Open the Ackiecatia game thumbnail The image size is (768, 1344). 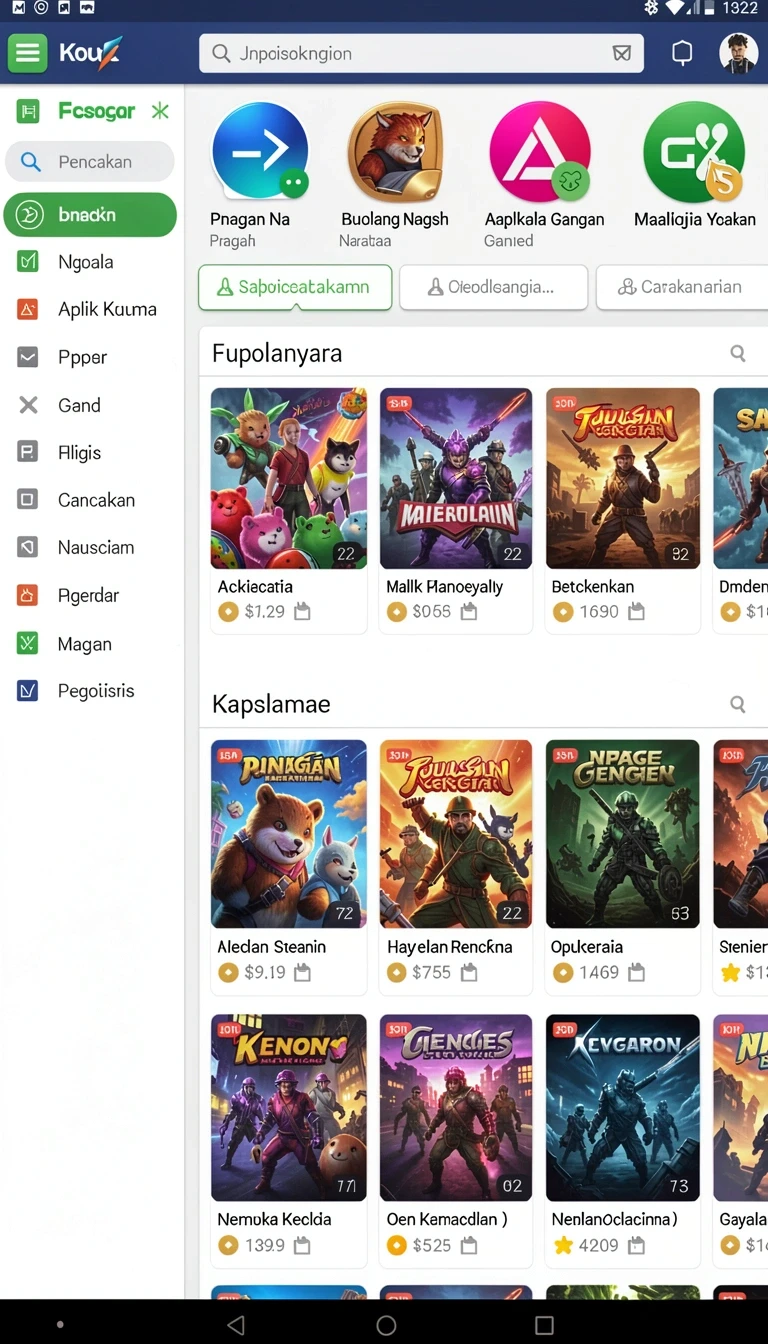click(289, 478)
